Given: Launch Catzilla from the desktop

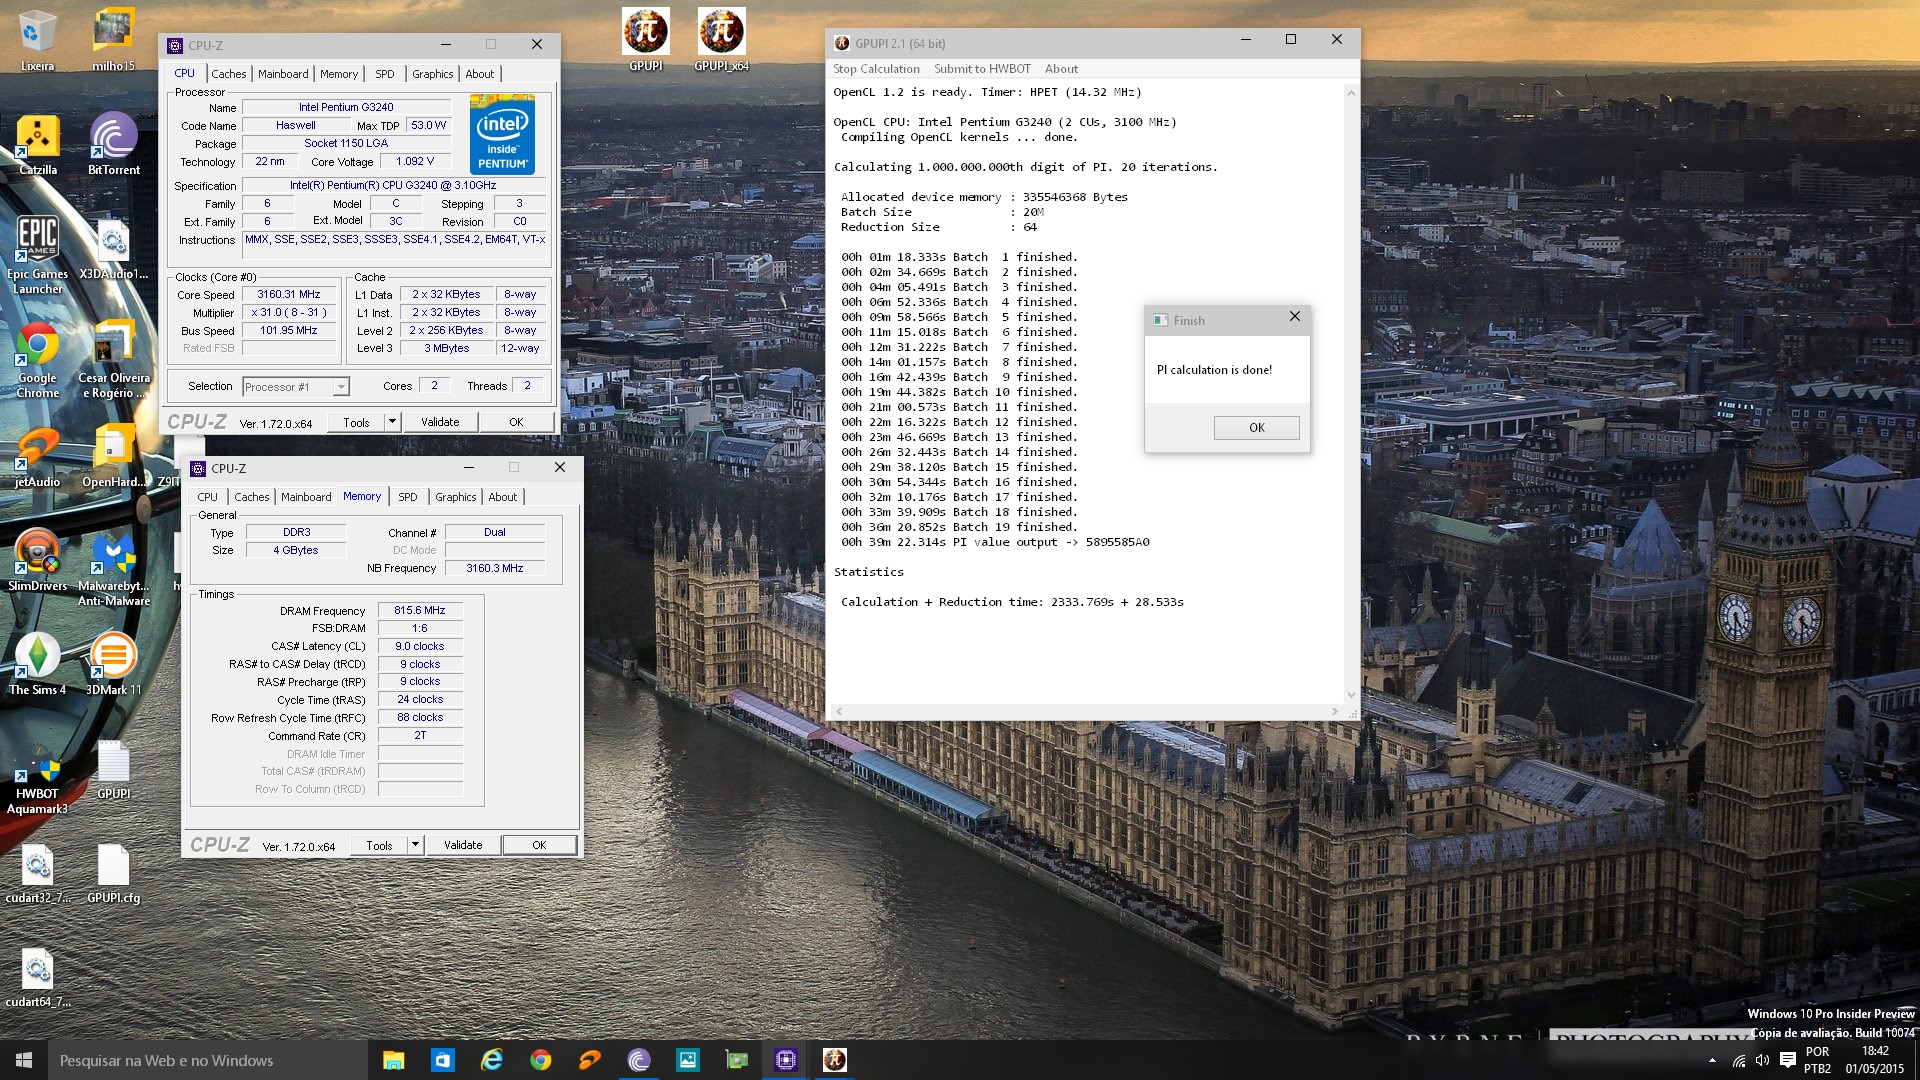Looking at the screenshot, I should [x=37, y=145].
